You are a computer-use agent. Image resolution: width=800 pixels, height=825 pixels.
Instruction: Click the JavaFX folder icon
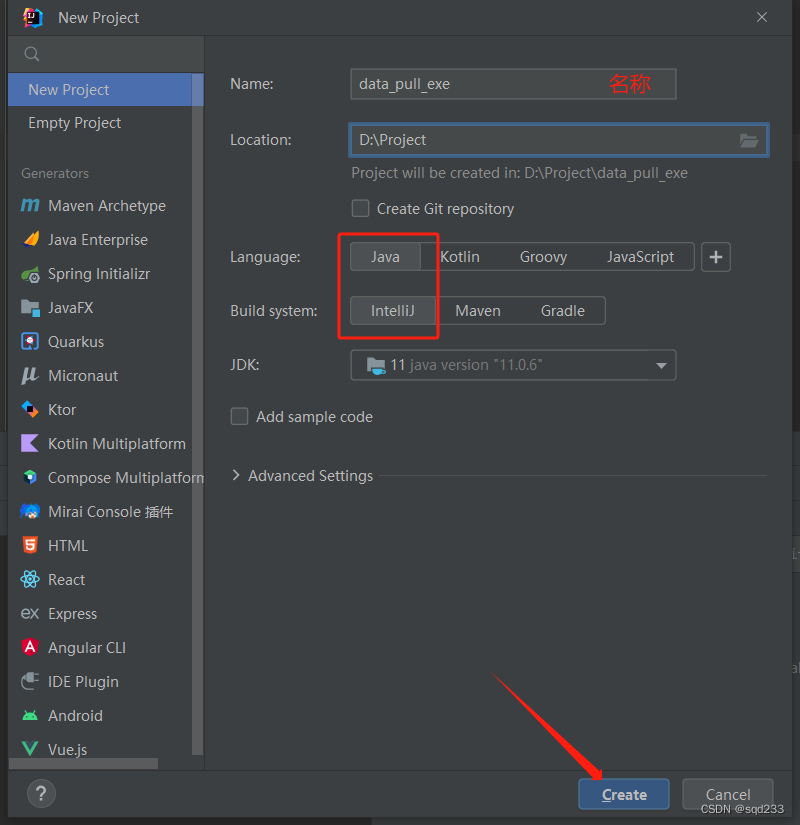(30, 308)
